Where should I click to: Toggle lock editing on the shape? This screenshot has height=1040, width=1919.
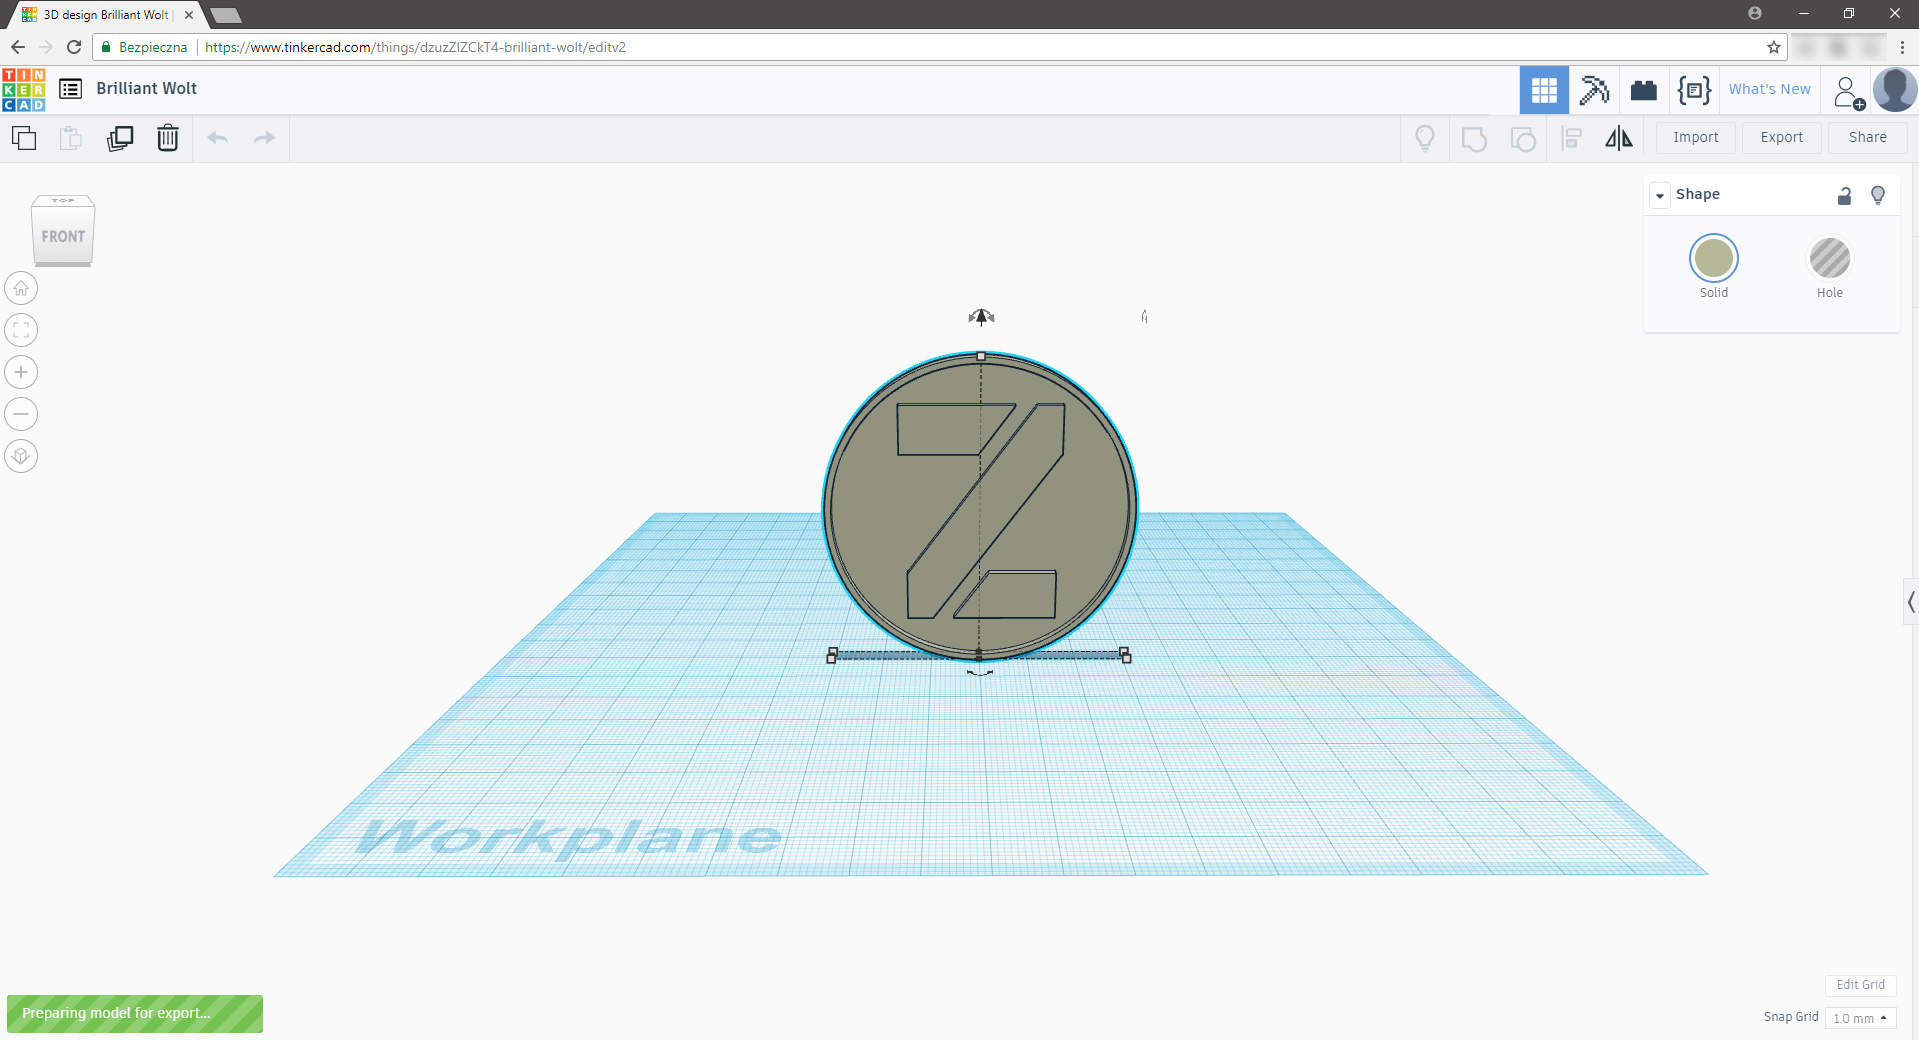pyautogui.click(x=1844, y=195)
